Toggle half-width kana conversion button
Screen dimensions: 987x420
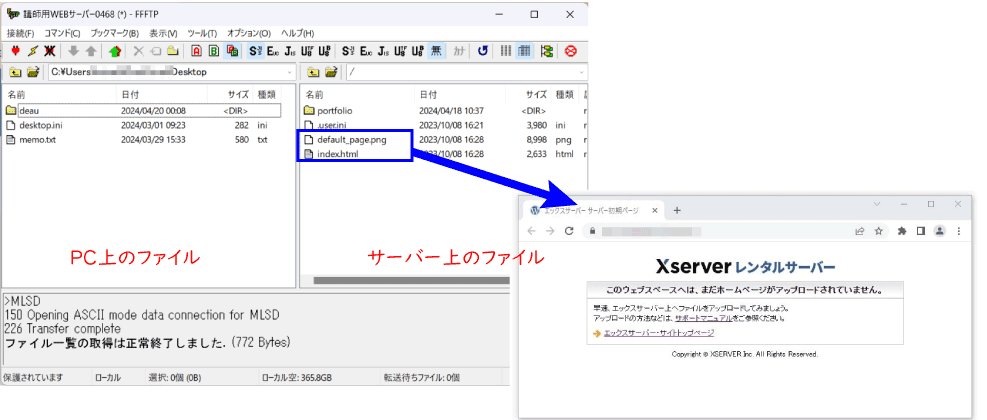(x=460, y=51)
